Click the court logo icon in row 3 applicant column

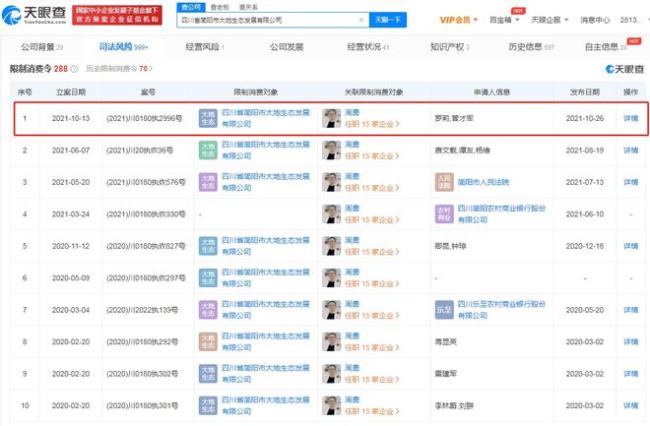pyautogui.click(x=444, y=182)
